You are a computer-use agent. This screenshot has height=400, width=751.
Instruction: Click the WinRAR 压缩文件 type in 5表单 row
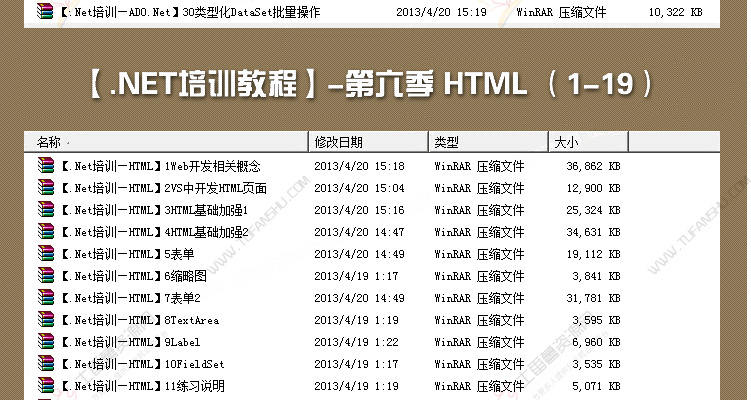479,254
